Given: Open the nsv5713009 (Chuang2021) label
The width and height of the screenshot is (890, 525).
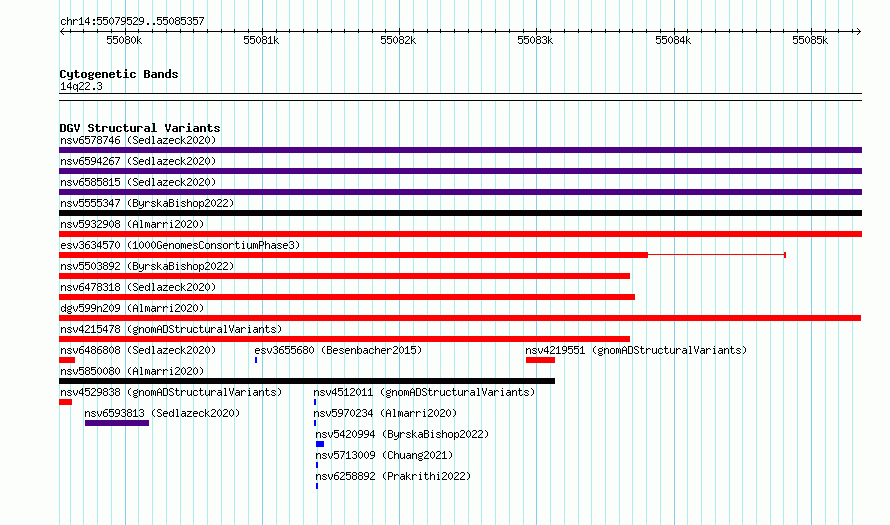Looking at the screenshot, I should [x=384, y=455].
